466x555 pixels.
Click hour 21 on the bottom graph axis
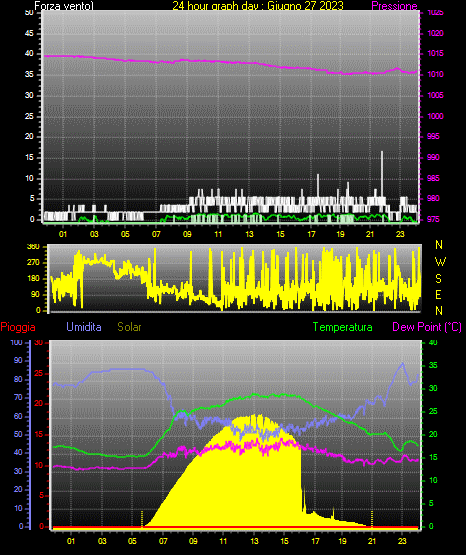[372, 541]
